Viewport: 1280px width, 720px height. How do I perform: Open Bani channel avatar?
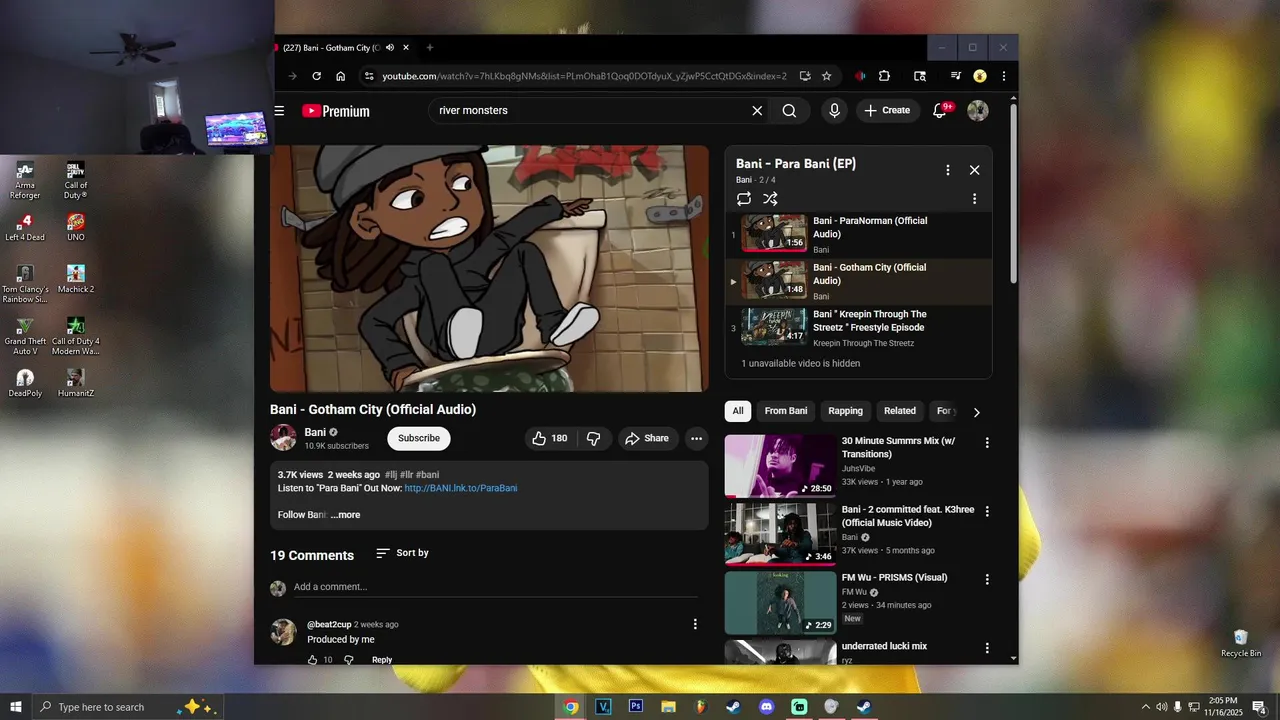(x=284, y=438)
